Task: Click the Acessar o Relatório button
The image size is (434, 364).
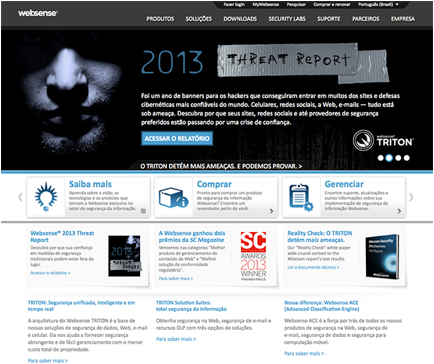Action: coord(177,138)
